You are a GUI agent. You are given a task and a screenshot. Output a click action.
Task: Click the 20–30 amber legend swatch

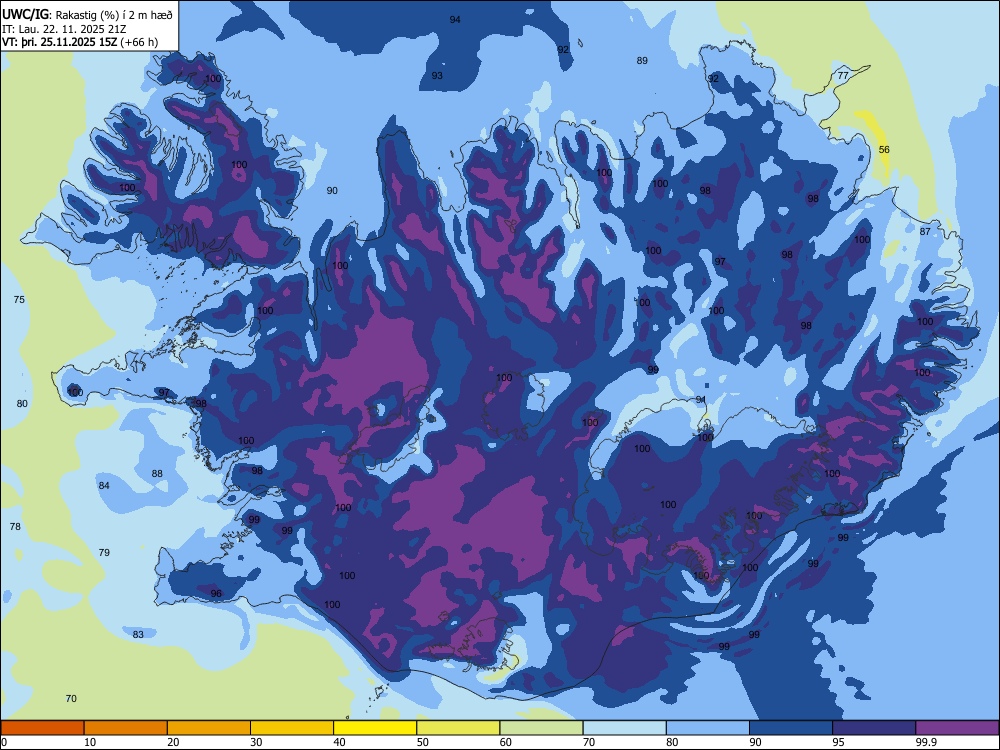pyautogui.click(x=209, y=728)
